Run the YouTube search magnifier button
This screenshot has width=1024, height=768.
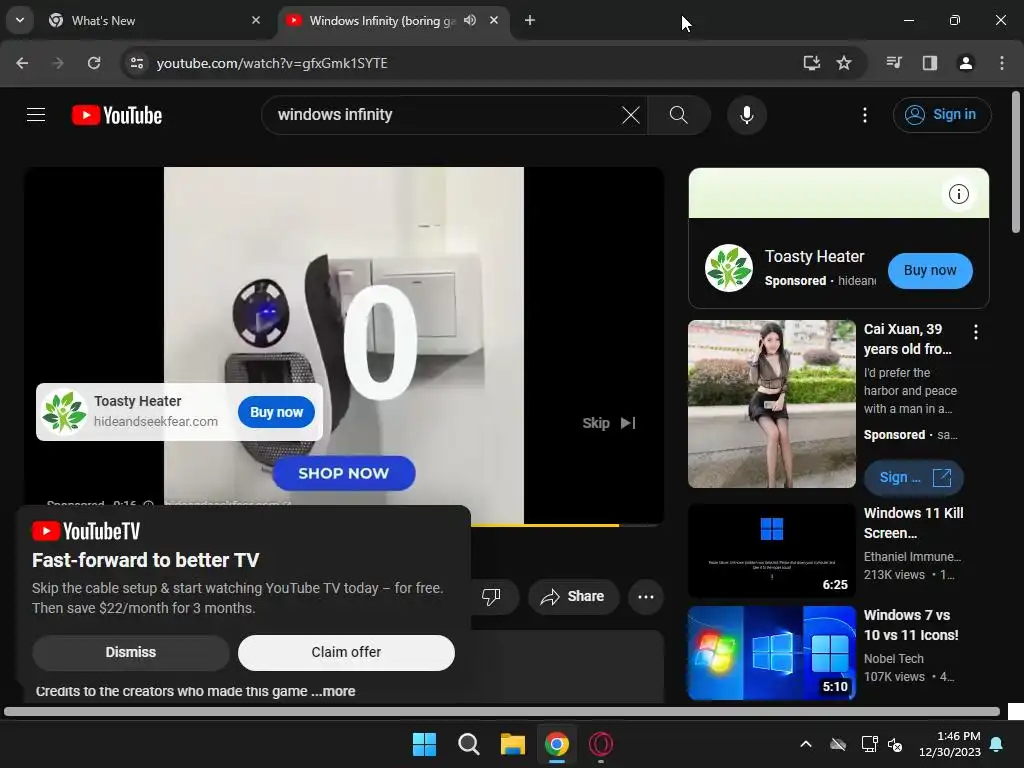tap(679, 115)
